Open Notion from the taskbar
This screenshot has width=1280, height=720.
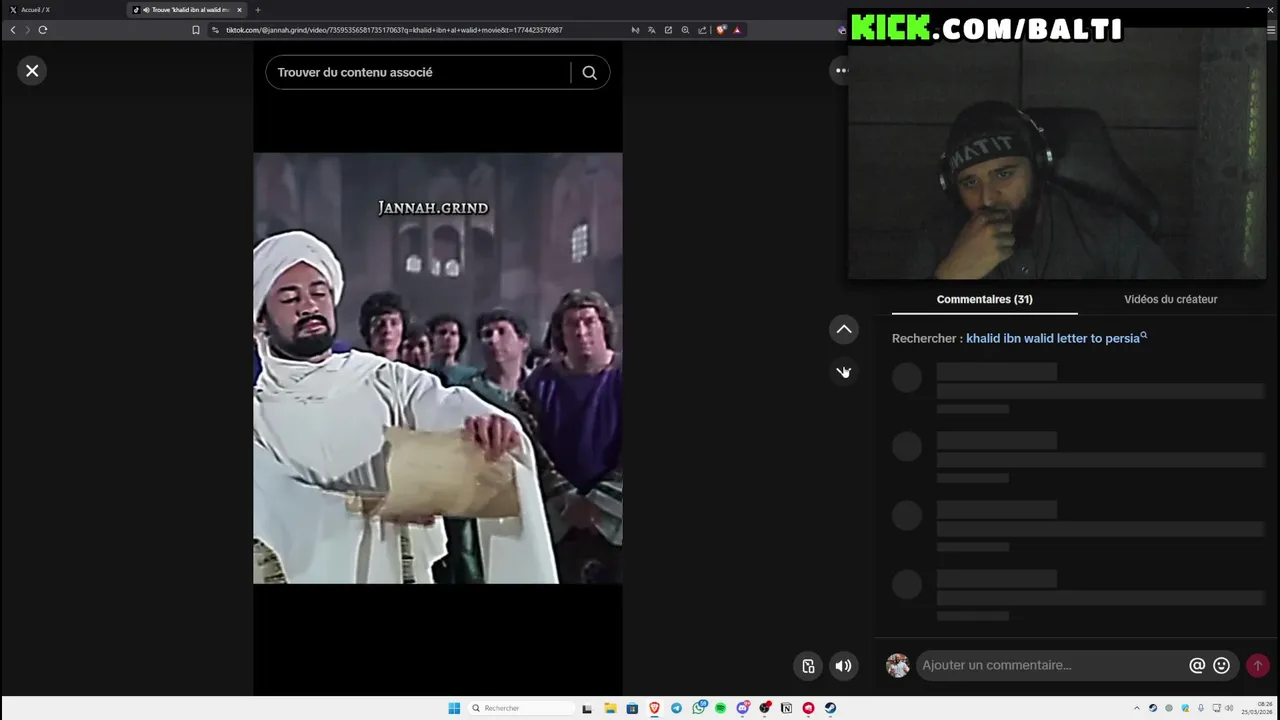pyautogui.click(x=786, y=708)
